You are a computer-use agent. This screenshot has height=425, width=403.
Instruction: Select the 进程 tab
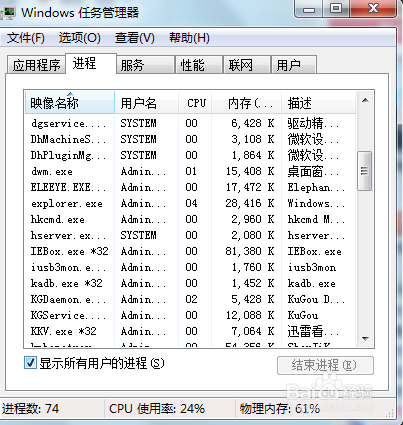tap(91, 63)
